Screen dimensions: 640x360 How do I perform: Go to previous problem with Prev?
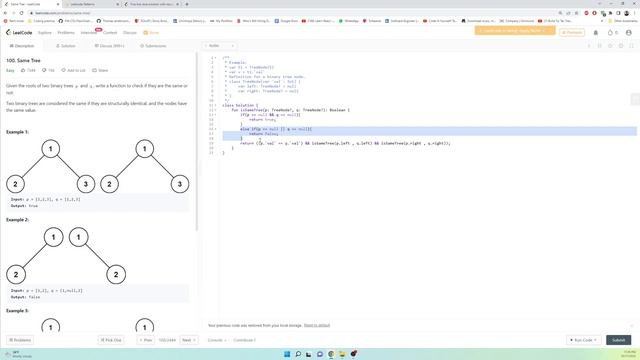pos(146,340)
